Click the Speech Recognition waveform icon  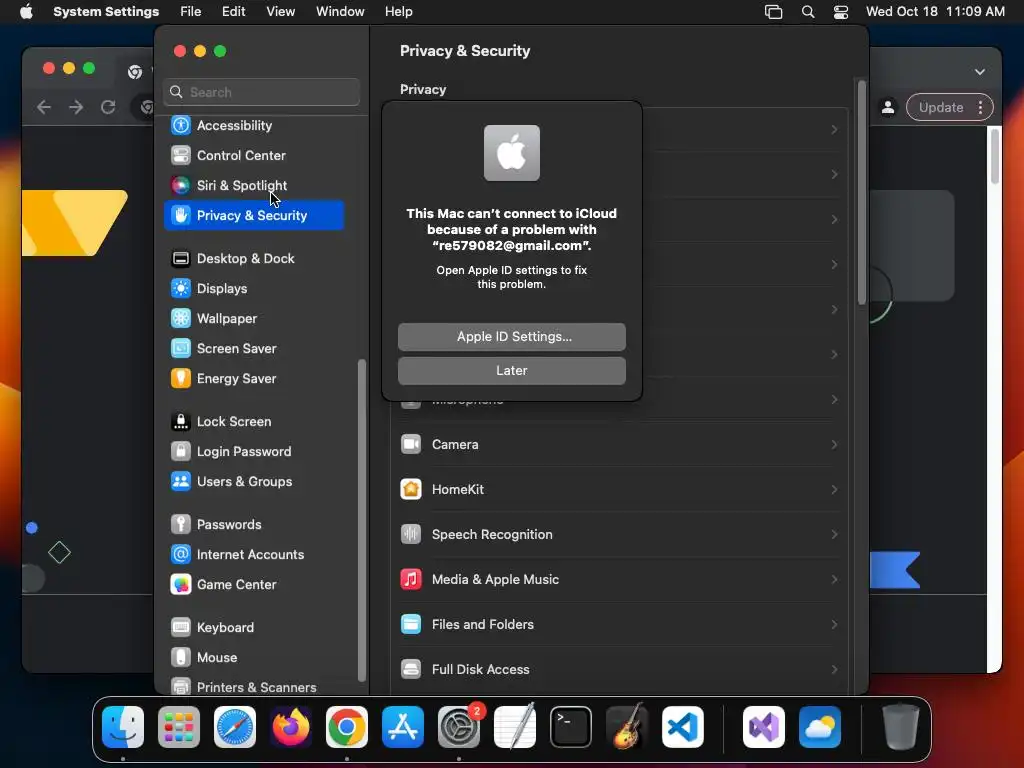coord(411,535)
